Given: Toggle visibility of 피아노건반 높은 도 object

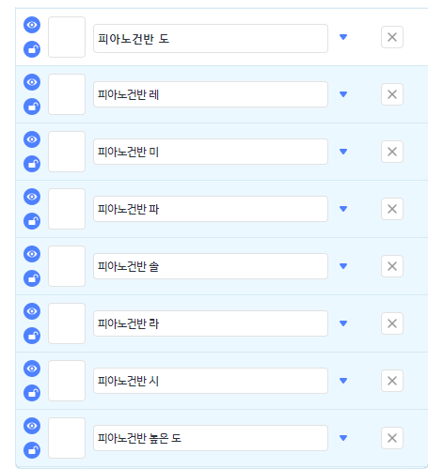Looking at the screenshot, I should point(32,426).
